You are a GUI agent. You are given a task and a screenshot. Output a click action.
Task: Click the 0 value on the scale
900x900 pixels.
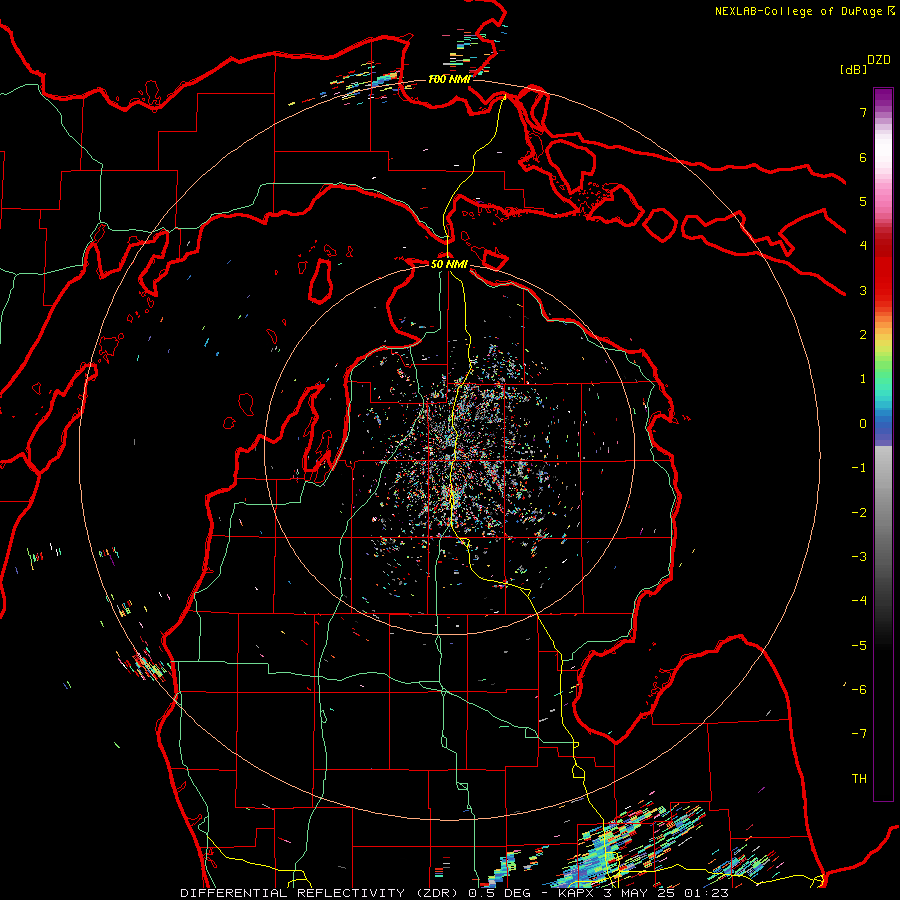click(863, 424)
